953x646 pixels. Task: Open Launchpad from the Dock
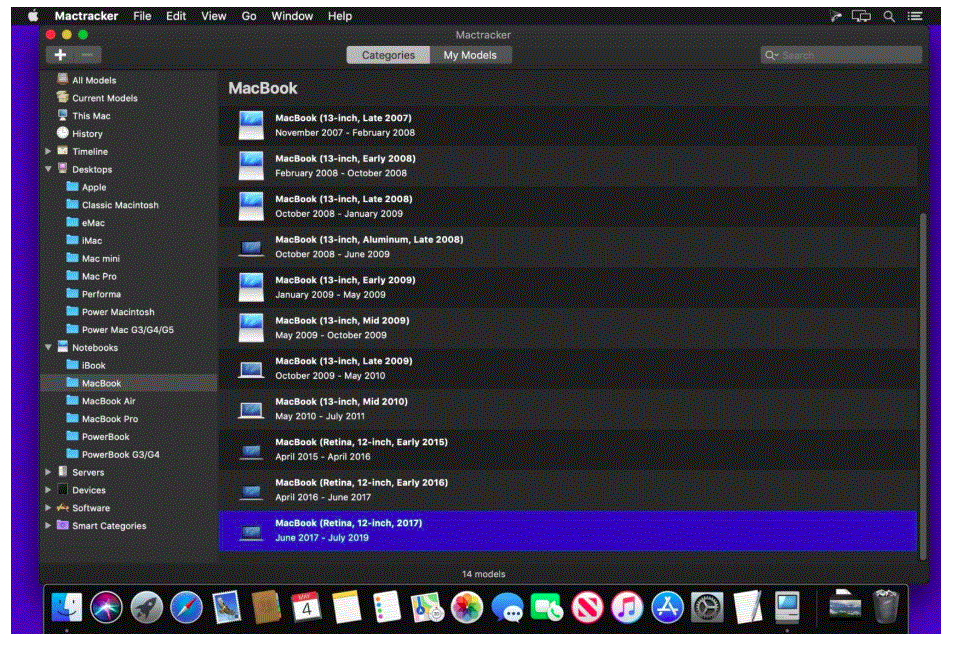(x=146, y=607)
